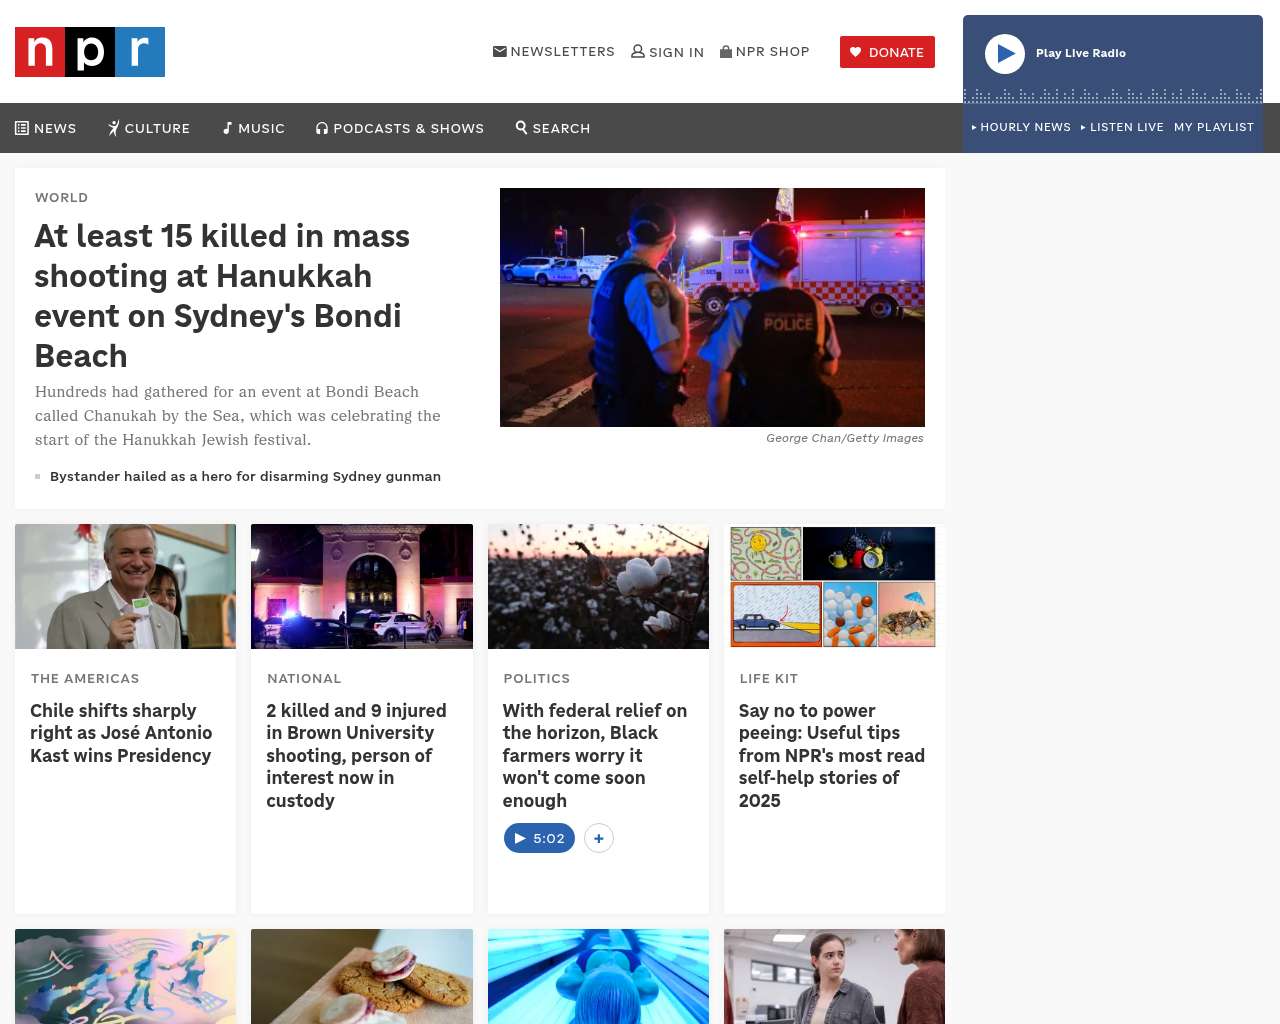Add farmers story to playlist
1280x1024 pixels.
599,838
